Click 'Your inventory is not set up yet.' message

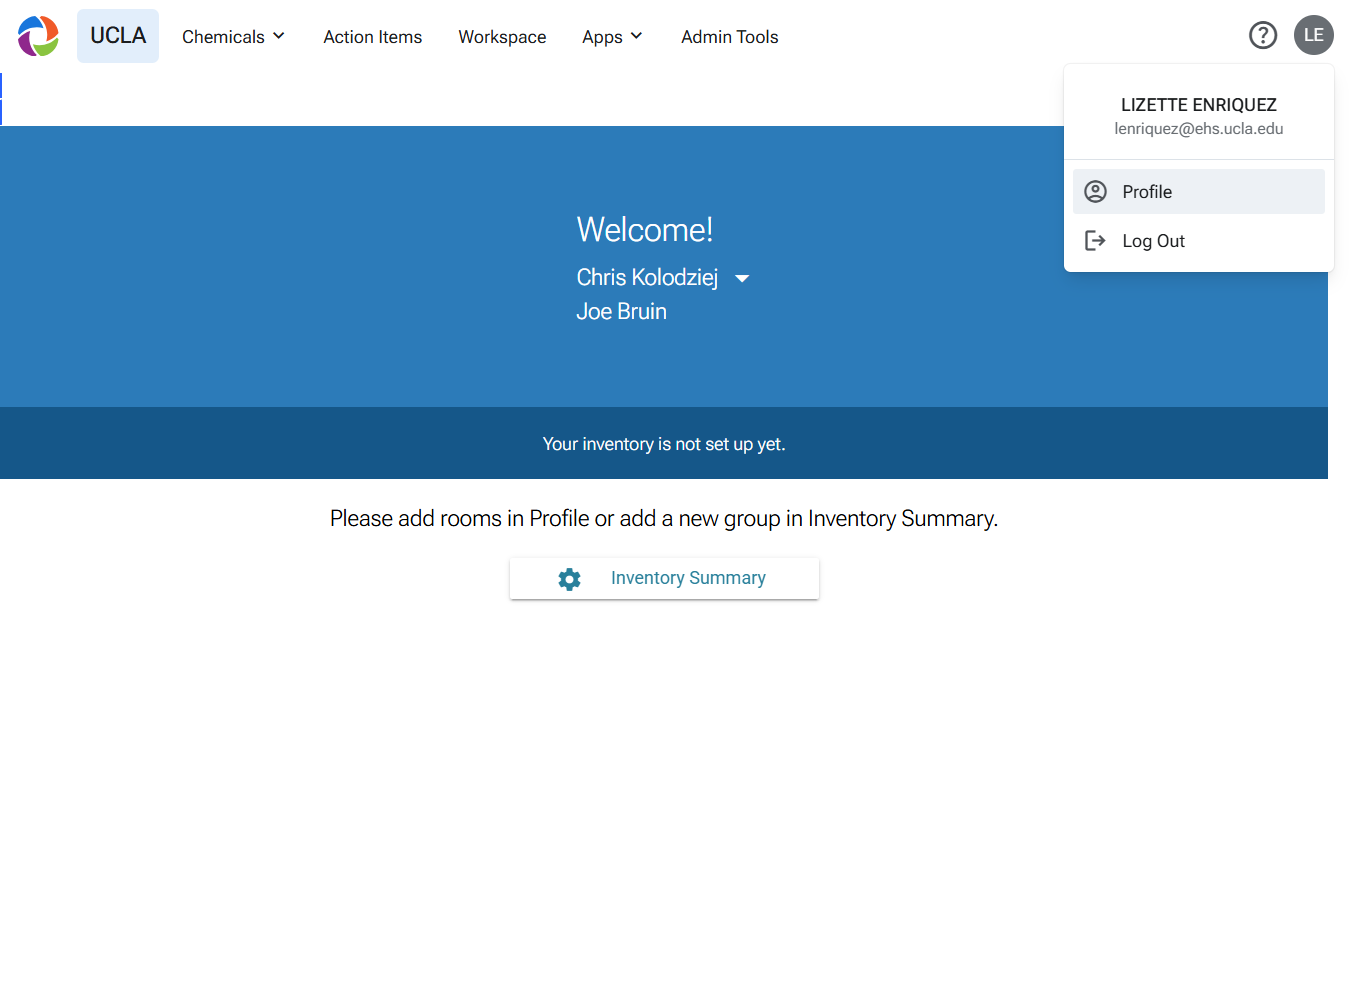(664, 444)
